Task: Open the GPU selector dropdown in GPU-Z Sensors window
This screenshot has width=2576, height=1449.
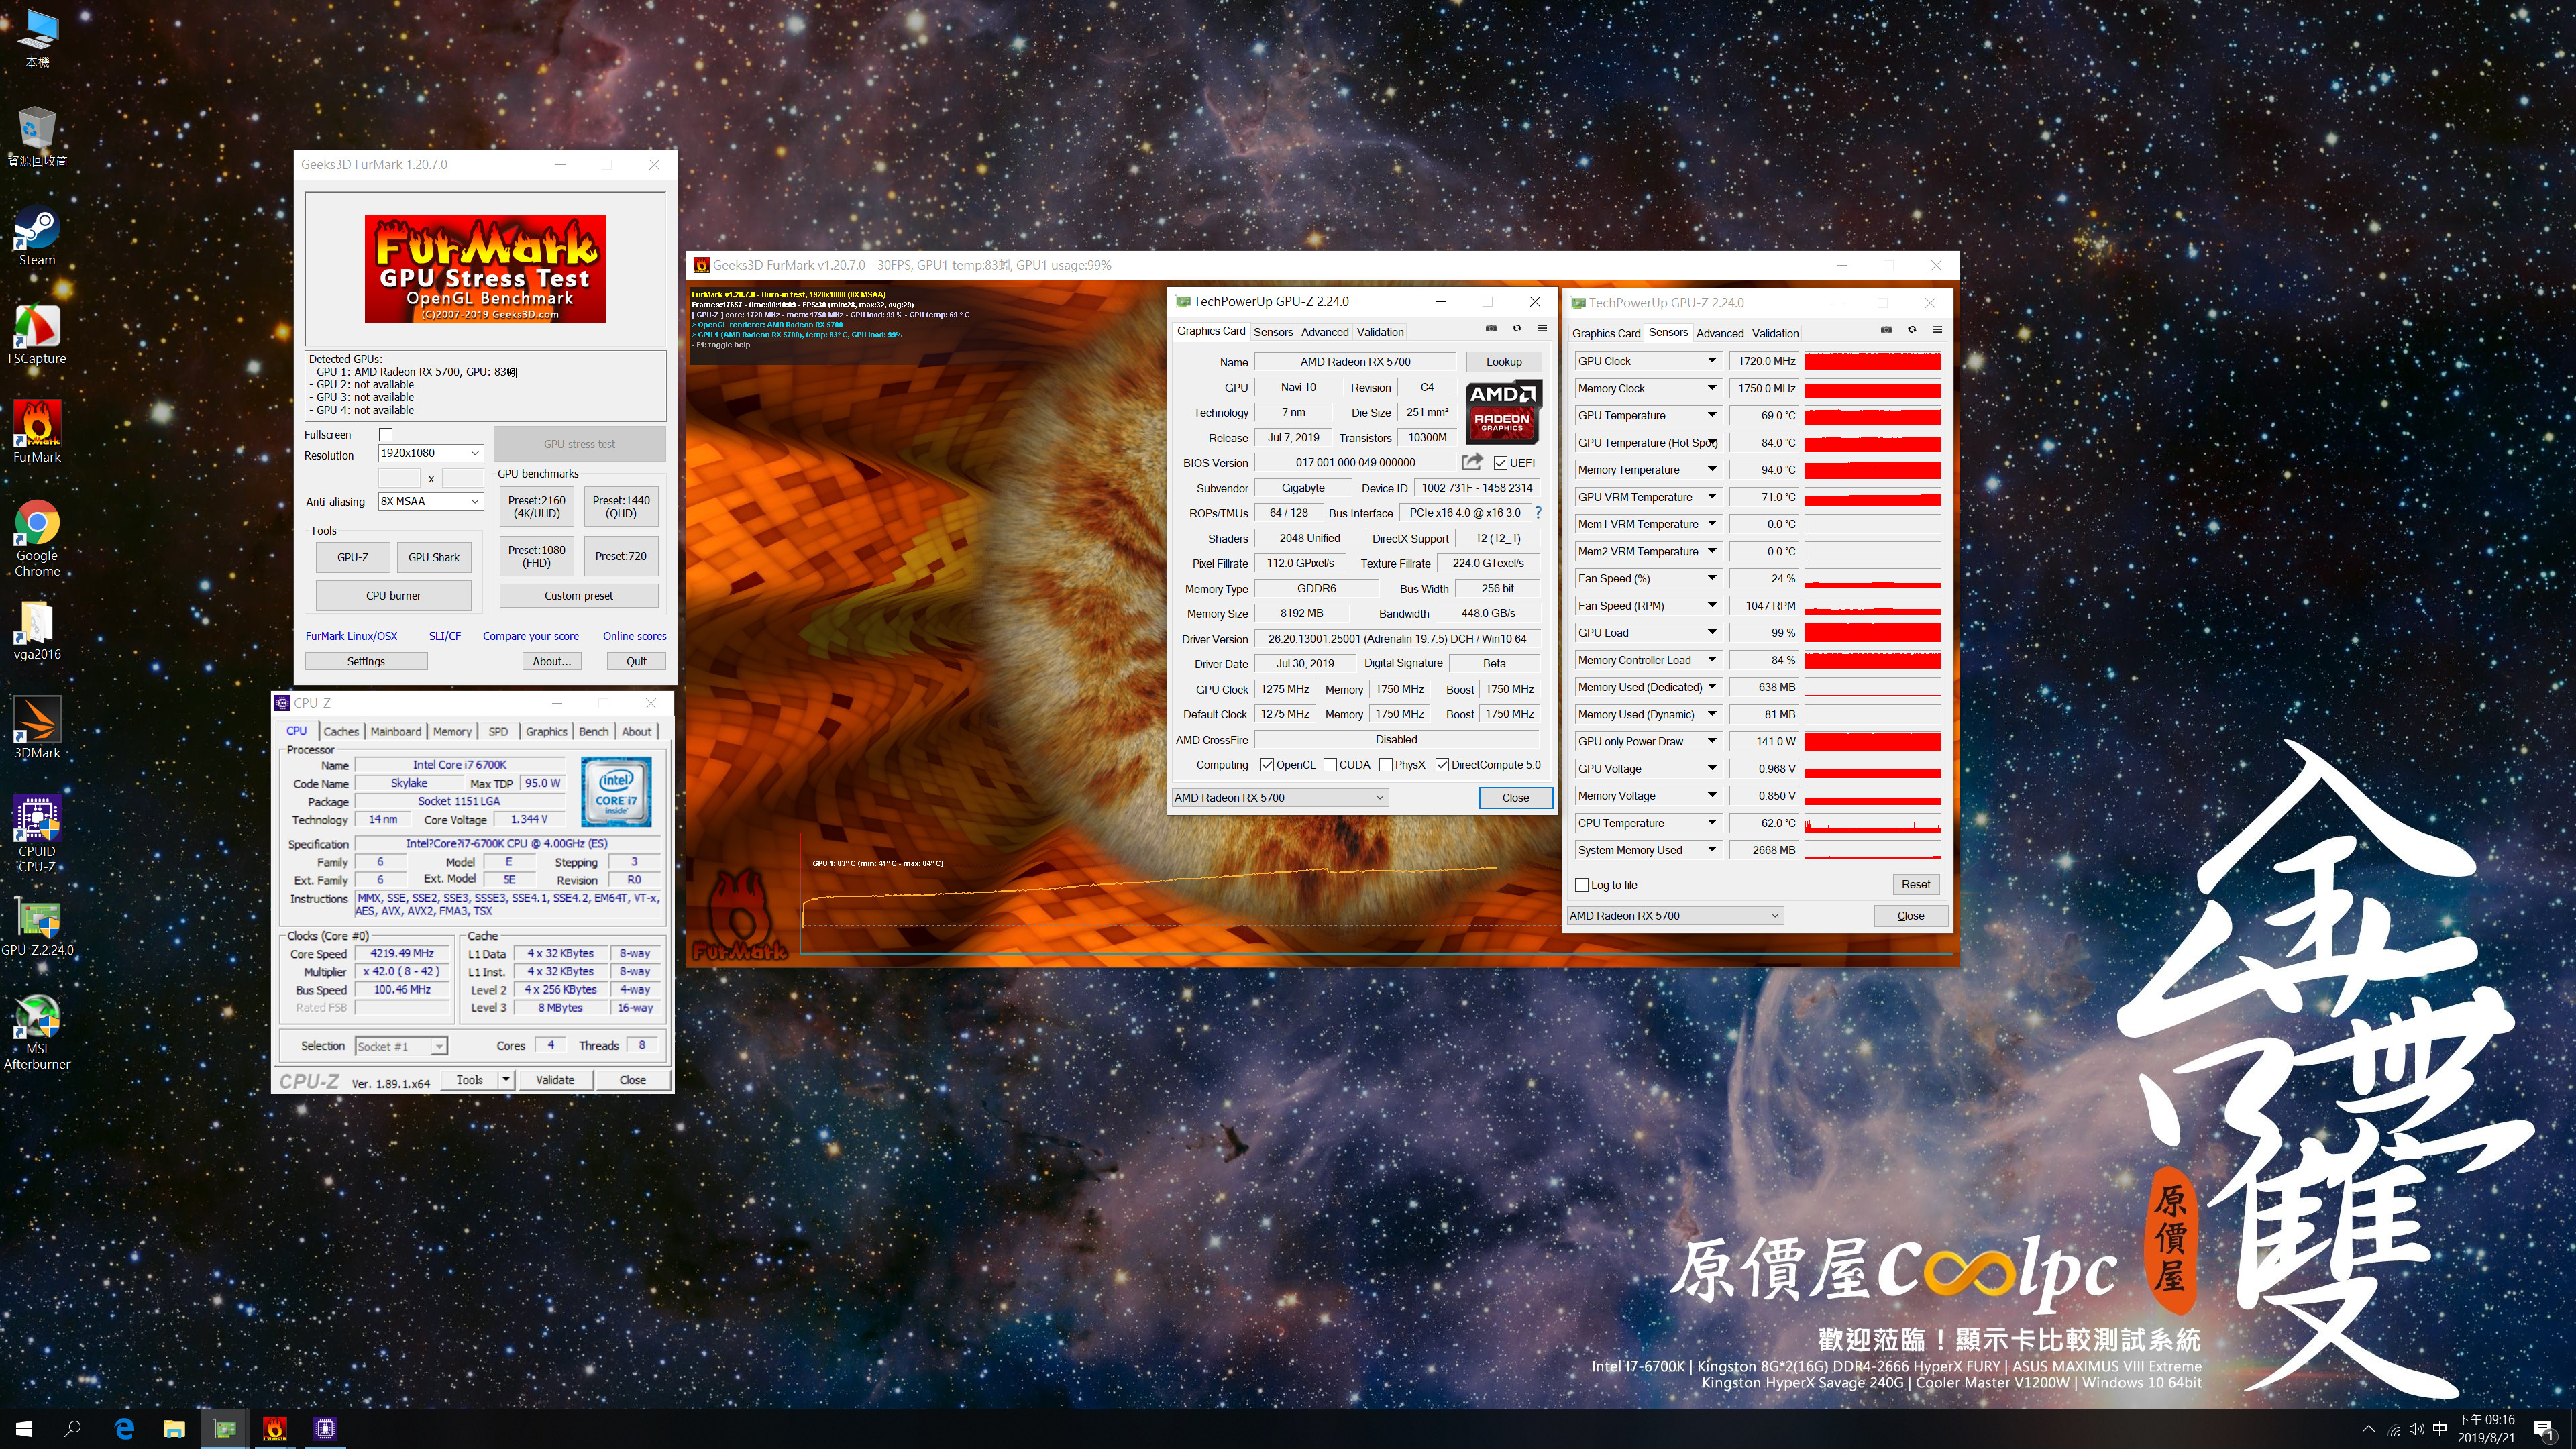Action: 1675,916
